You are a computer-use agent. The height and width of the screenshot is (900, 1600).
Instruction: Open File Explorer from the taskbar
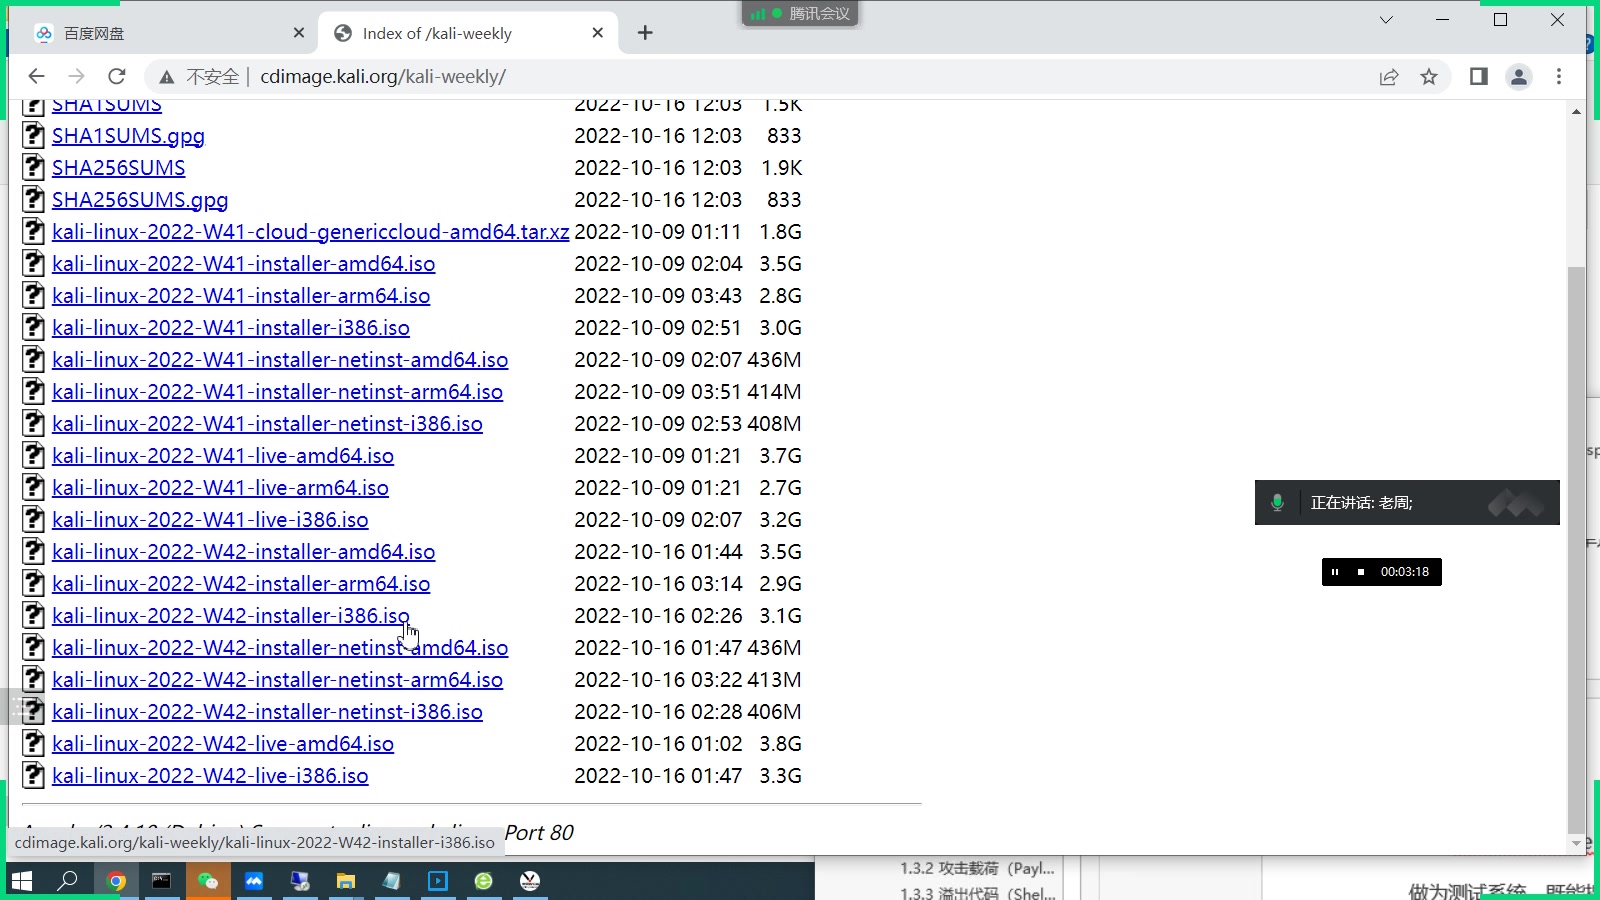(x=346, y=881)
